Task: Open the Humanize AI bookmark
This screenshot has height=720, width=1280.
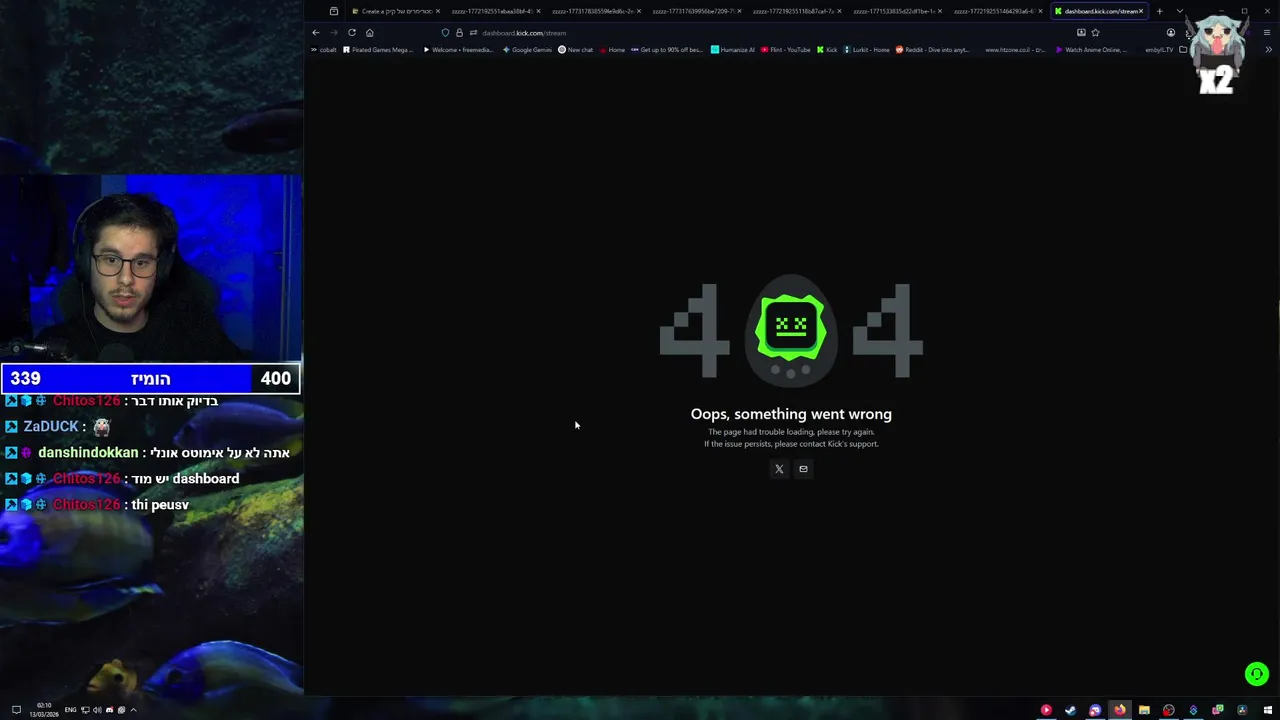Action: tap(733, 49)
